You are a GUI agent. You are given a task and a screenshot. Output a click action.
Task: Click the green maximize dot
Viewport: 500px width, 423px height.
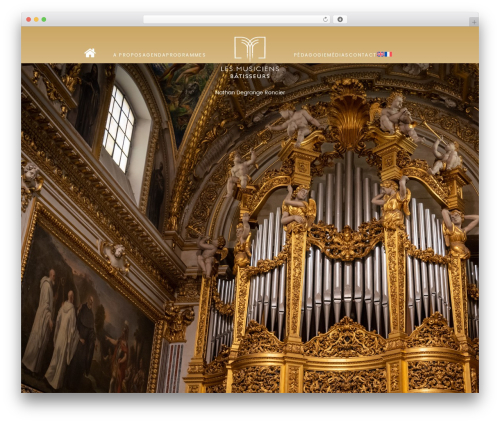(x=44, y=19)
